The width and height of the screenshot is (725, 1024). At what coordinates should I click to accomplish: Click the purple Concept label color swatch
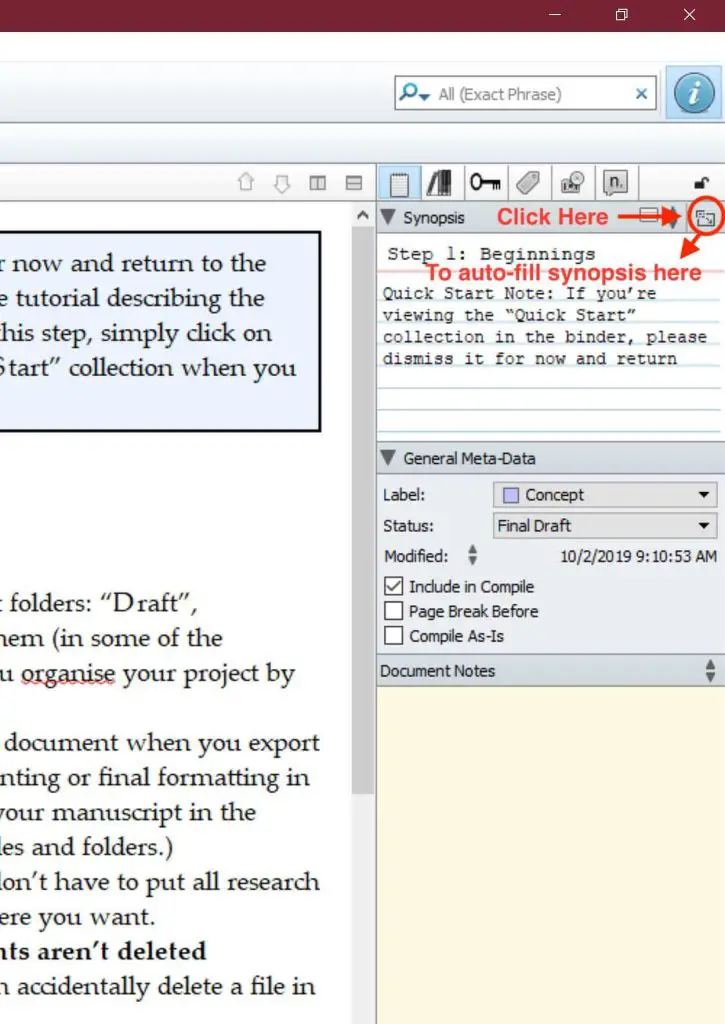511,495
